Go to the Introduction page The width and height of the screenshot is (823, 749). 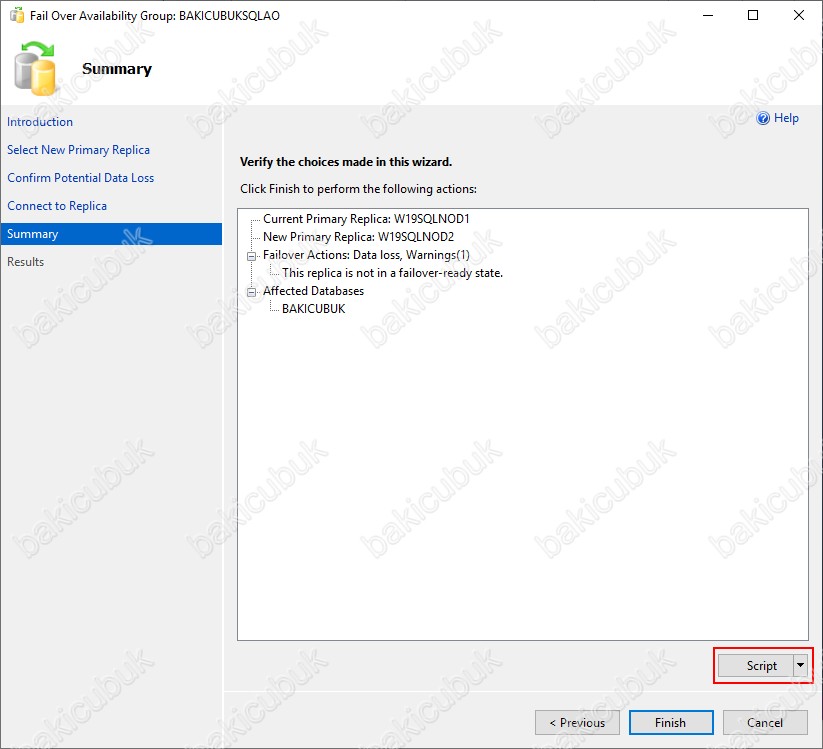(x=40, y=122)
